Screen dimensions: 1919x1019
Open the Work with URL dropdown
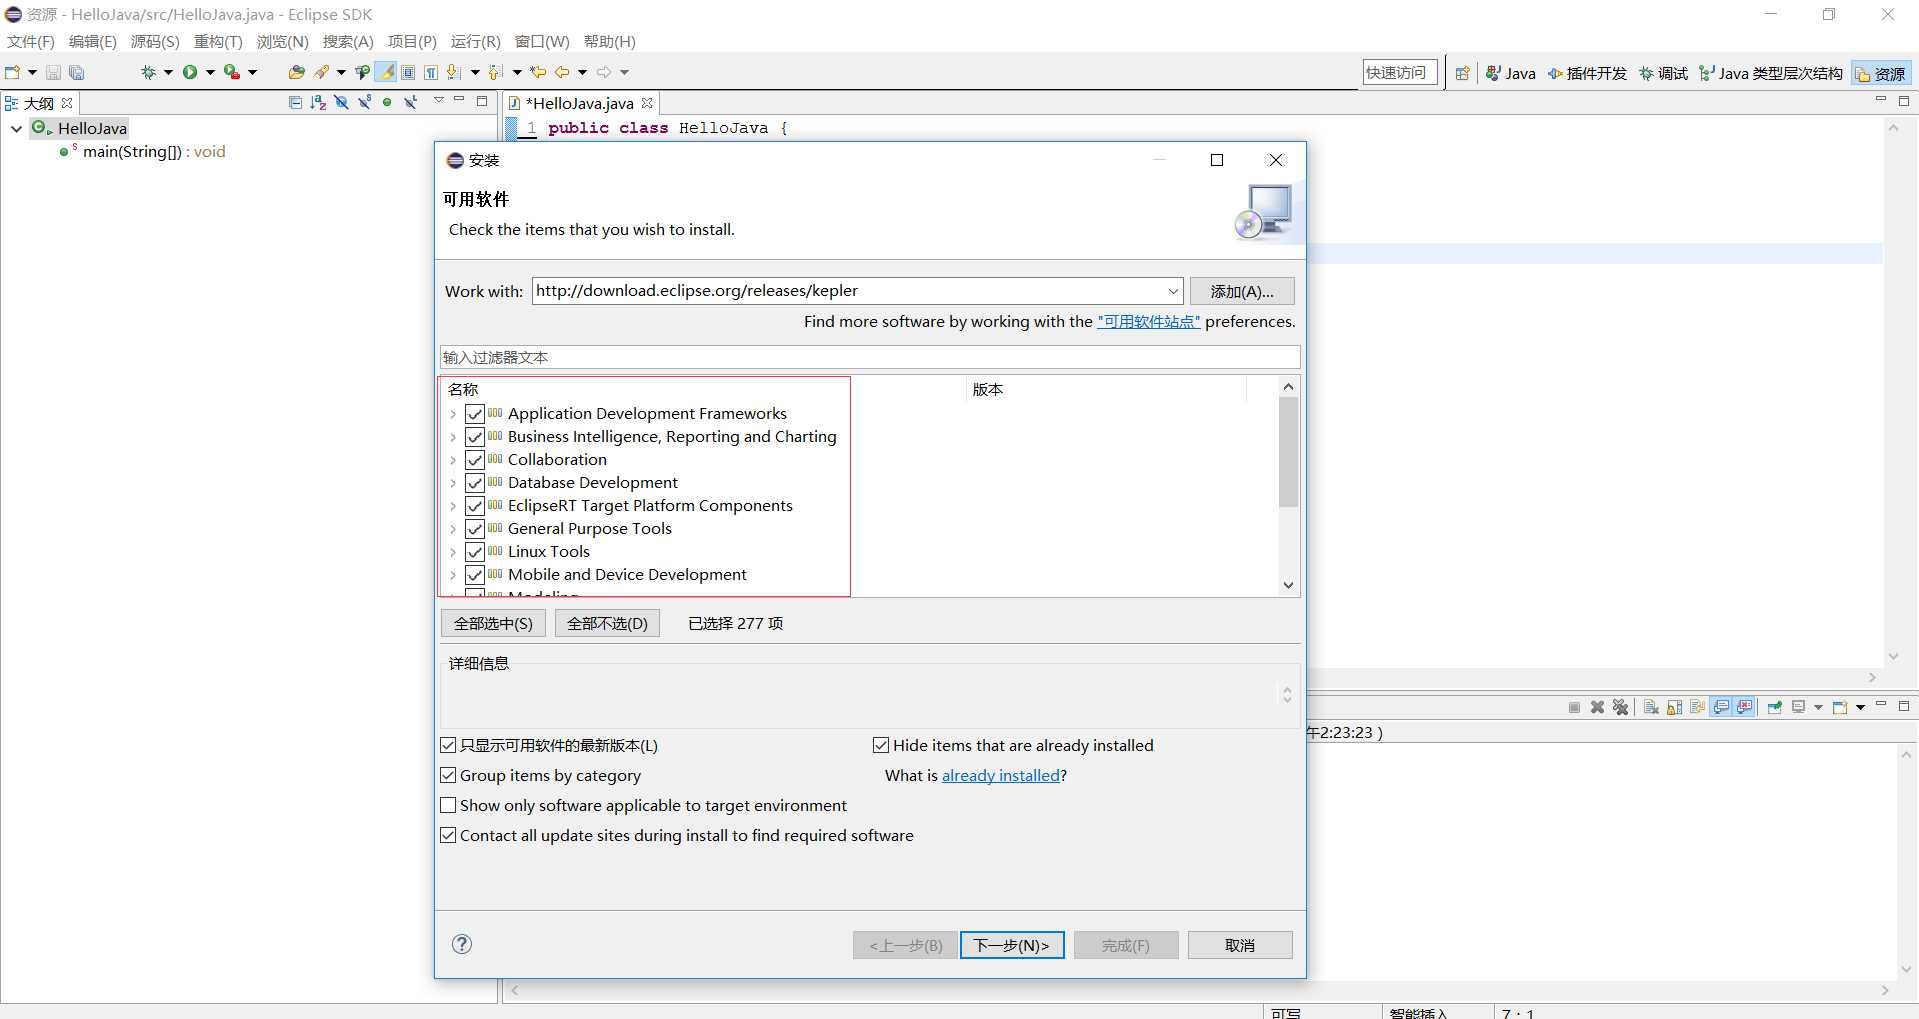1173,291
